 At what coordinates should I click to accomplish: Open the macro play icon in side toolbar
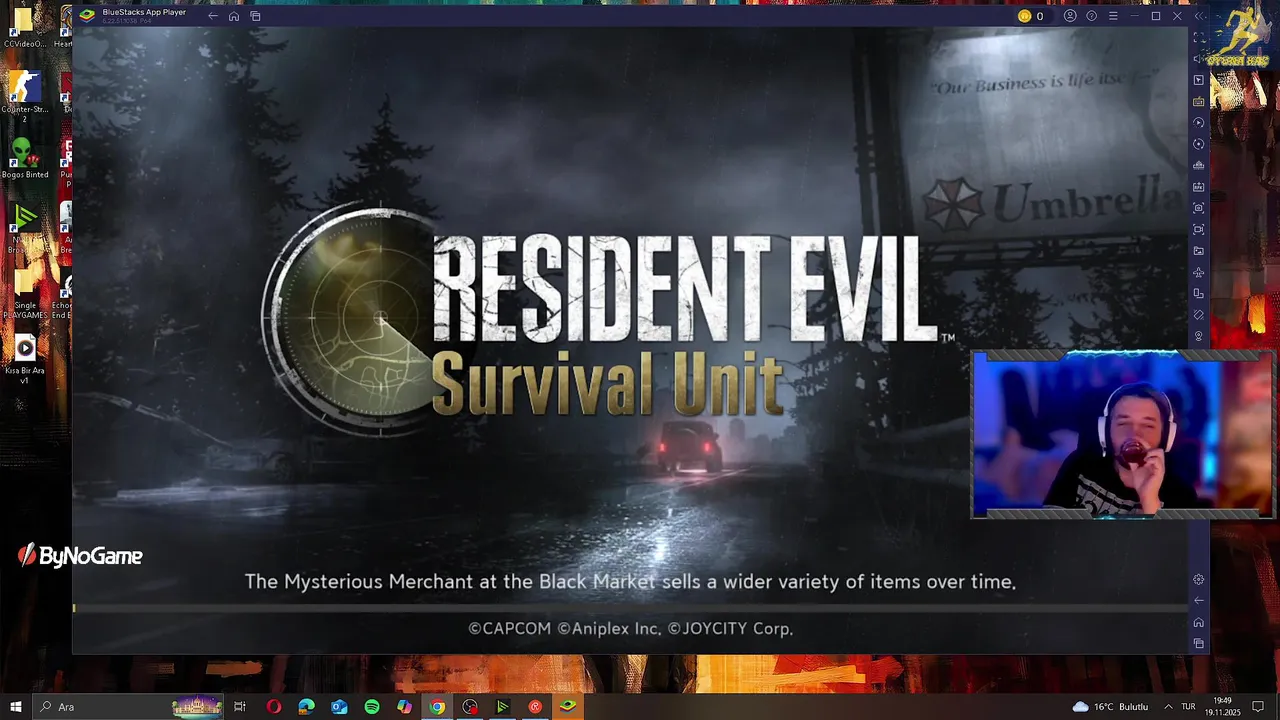(1199, 123)
